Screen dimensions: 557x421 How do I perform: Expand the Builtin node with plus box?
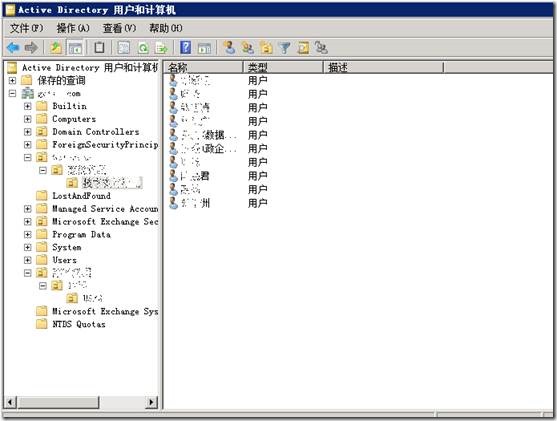tap(28, 106)
